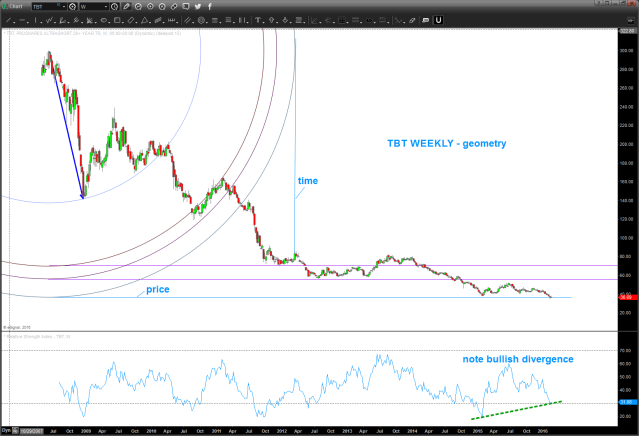Toggle the U icon in drawing toolbar

[439, 20]
